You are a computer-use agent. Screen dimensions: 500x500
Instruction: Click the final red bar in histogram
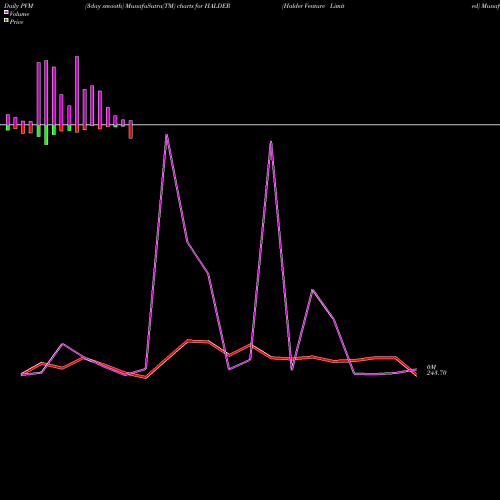coord(131,131)
